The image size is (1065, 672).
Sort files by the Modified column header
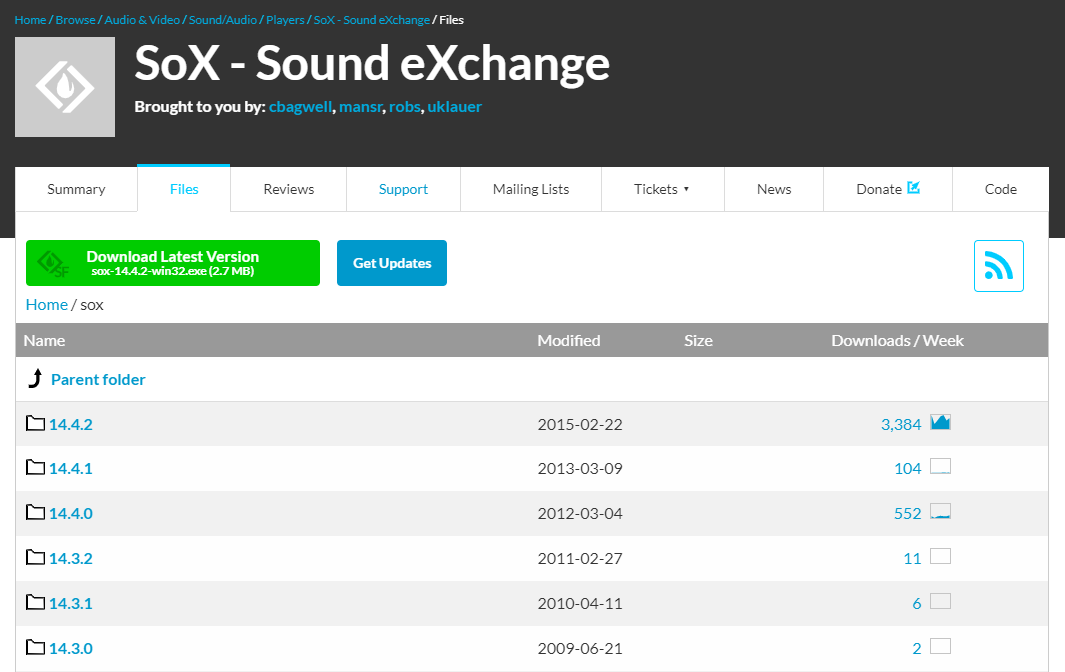(569, 340)
